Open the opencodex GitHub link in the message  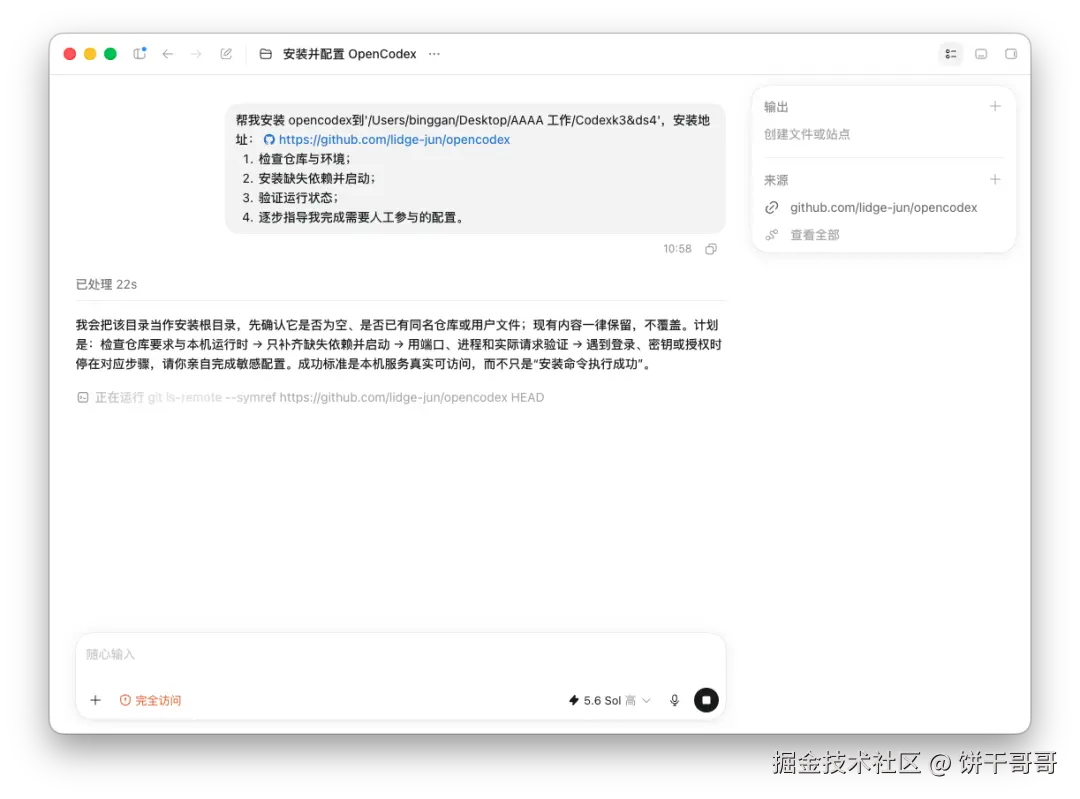click(x=394, y=139)
